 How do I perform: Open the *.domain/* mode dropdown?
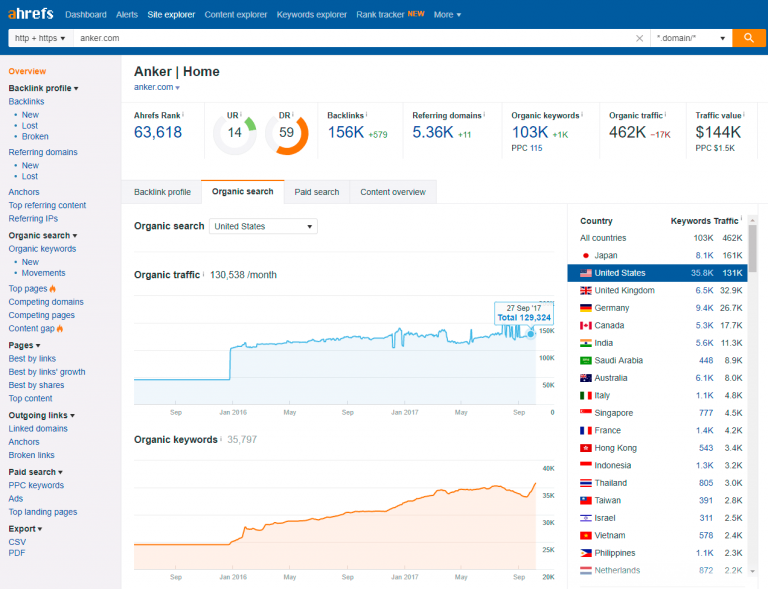coord(689,38)
